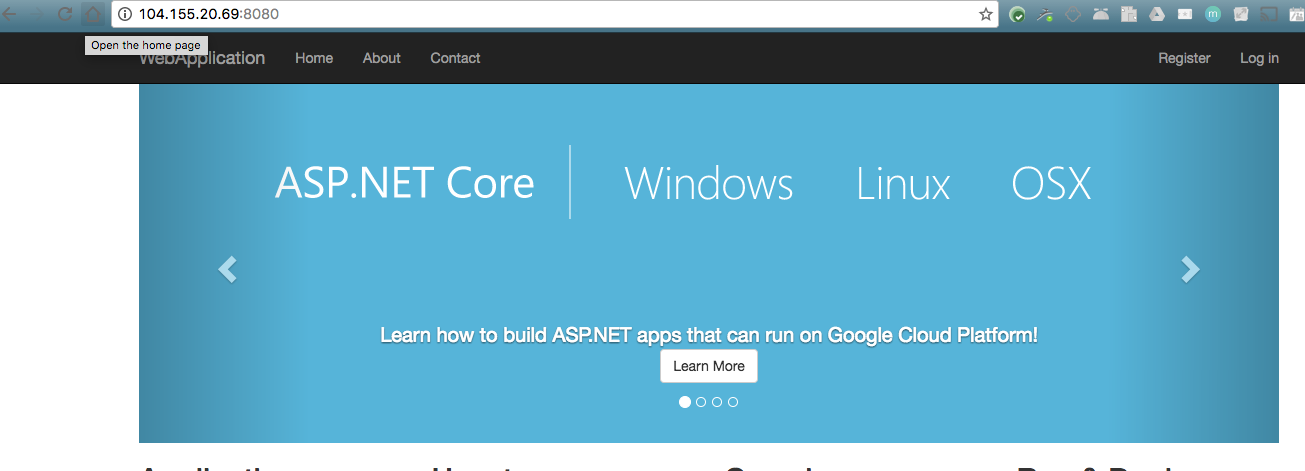Viewport: 1305px width, 471px height.
Task: Open the Google Drive extension icon
Action: tap(1157, 14)
